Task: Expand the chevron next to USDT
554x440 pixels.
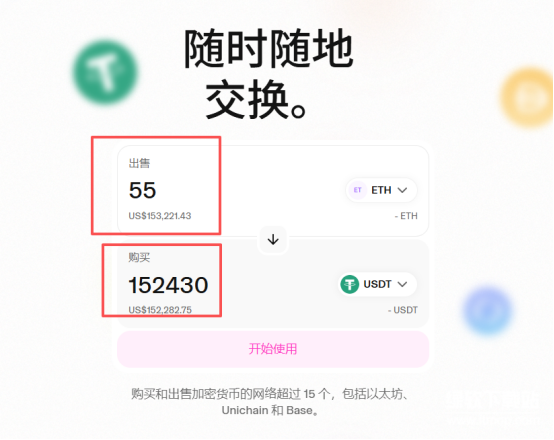Action: pyautogui.click(x=402, y=284)
